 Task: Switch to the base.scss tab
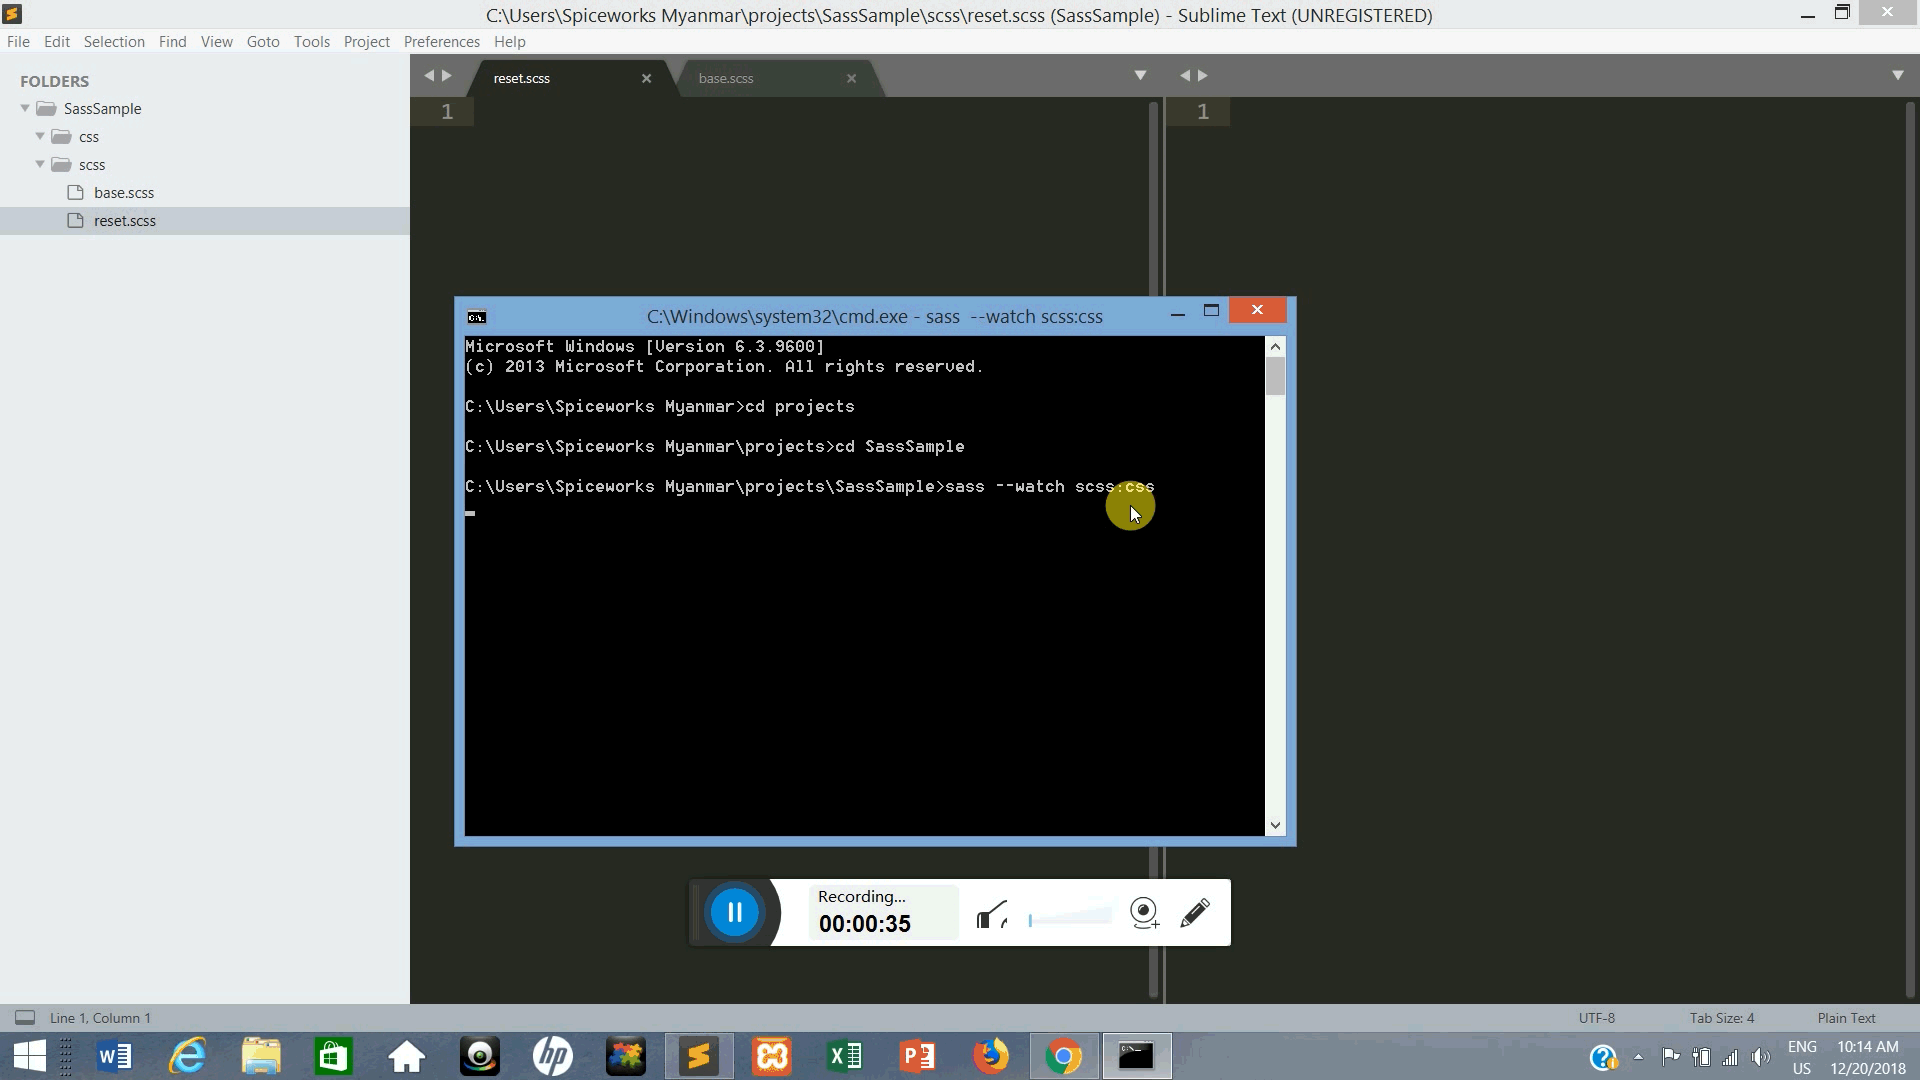click(x=726, y=78)
